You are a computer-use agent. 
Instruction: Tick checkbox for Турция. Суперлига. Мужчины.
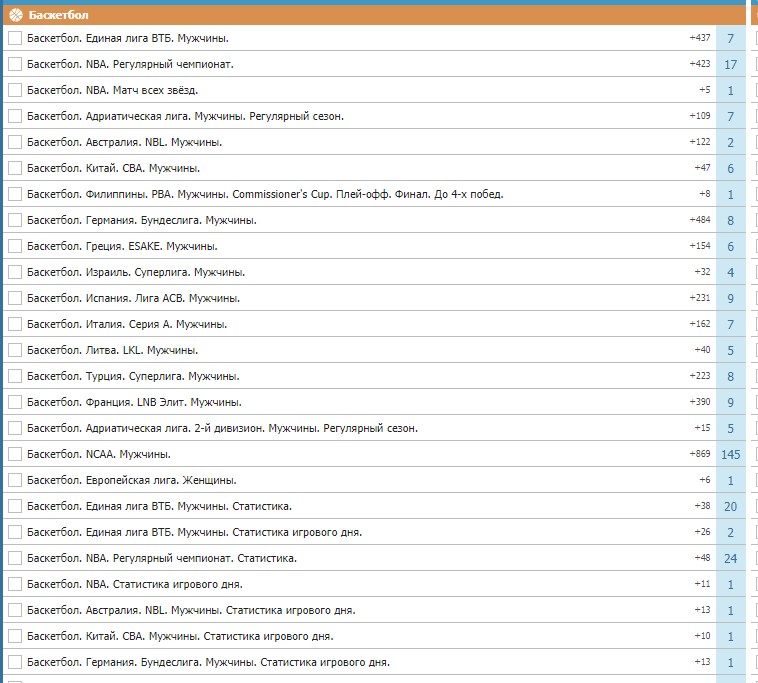click(15, 376)
